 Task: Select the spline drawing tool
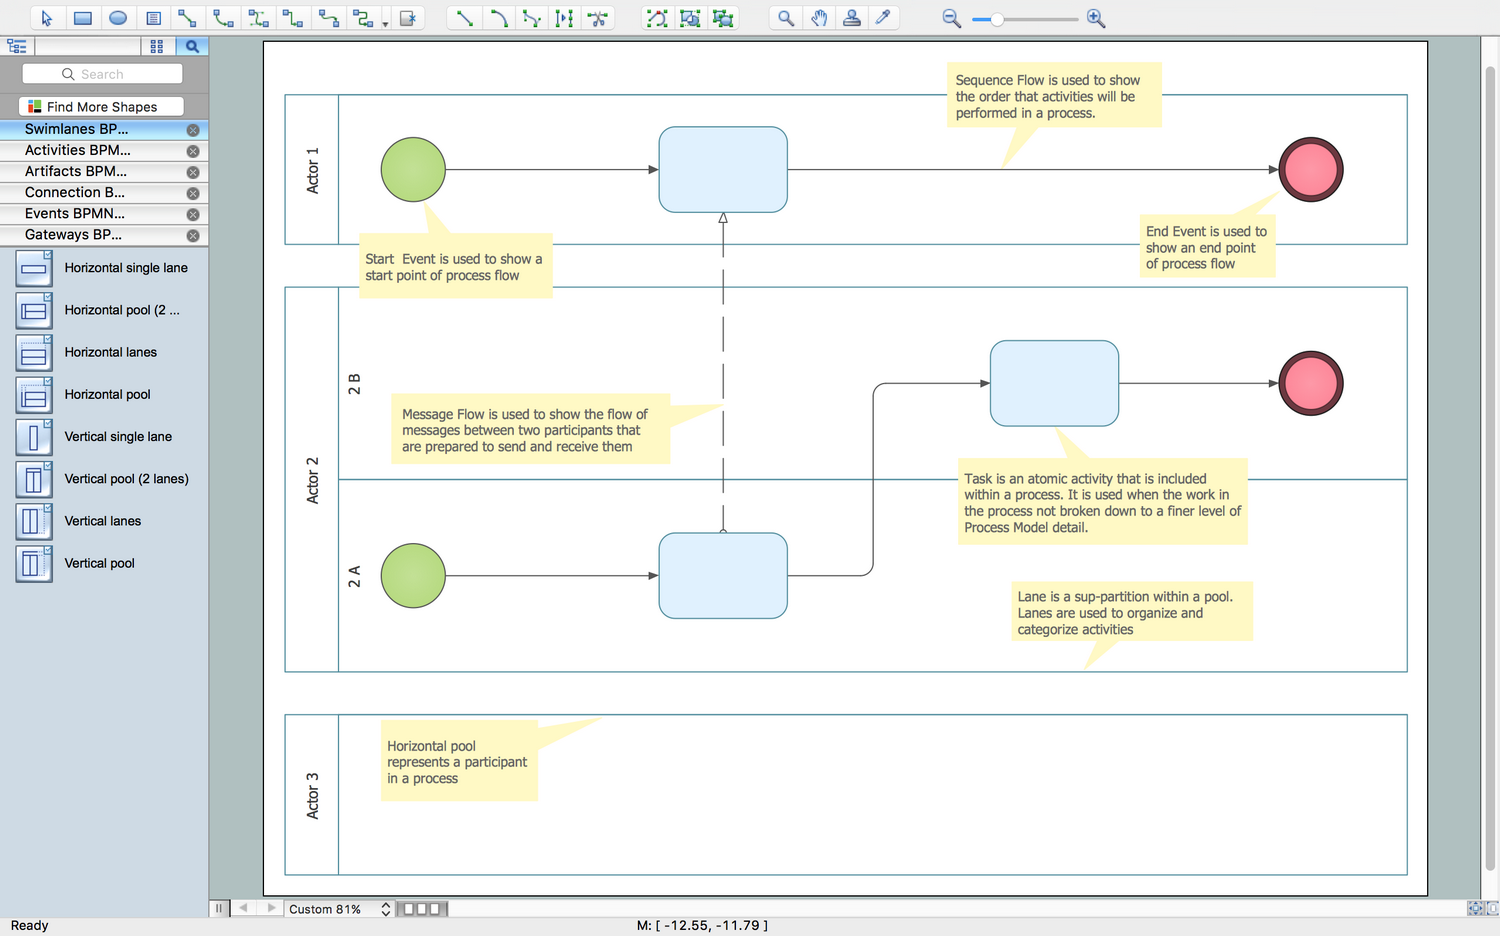531,18
